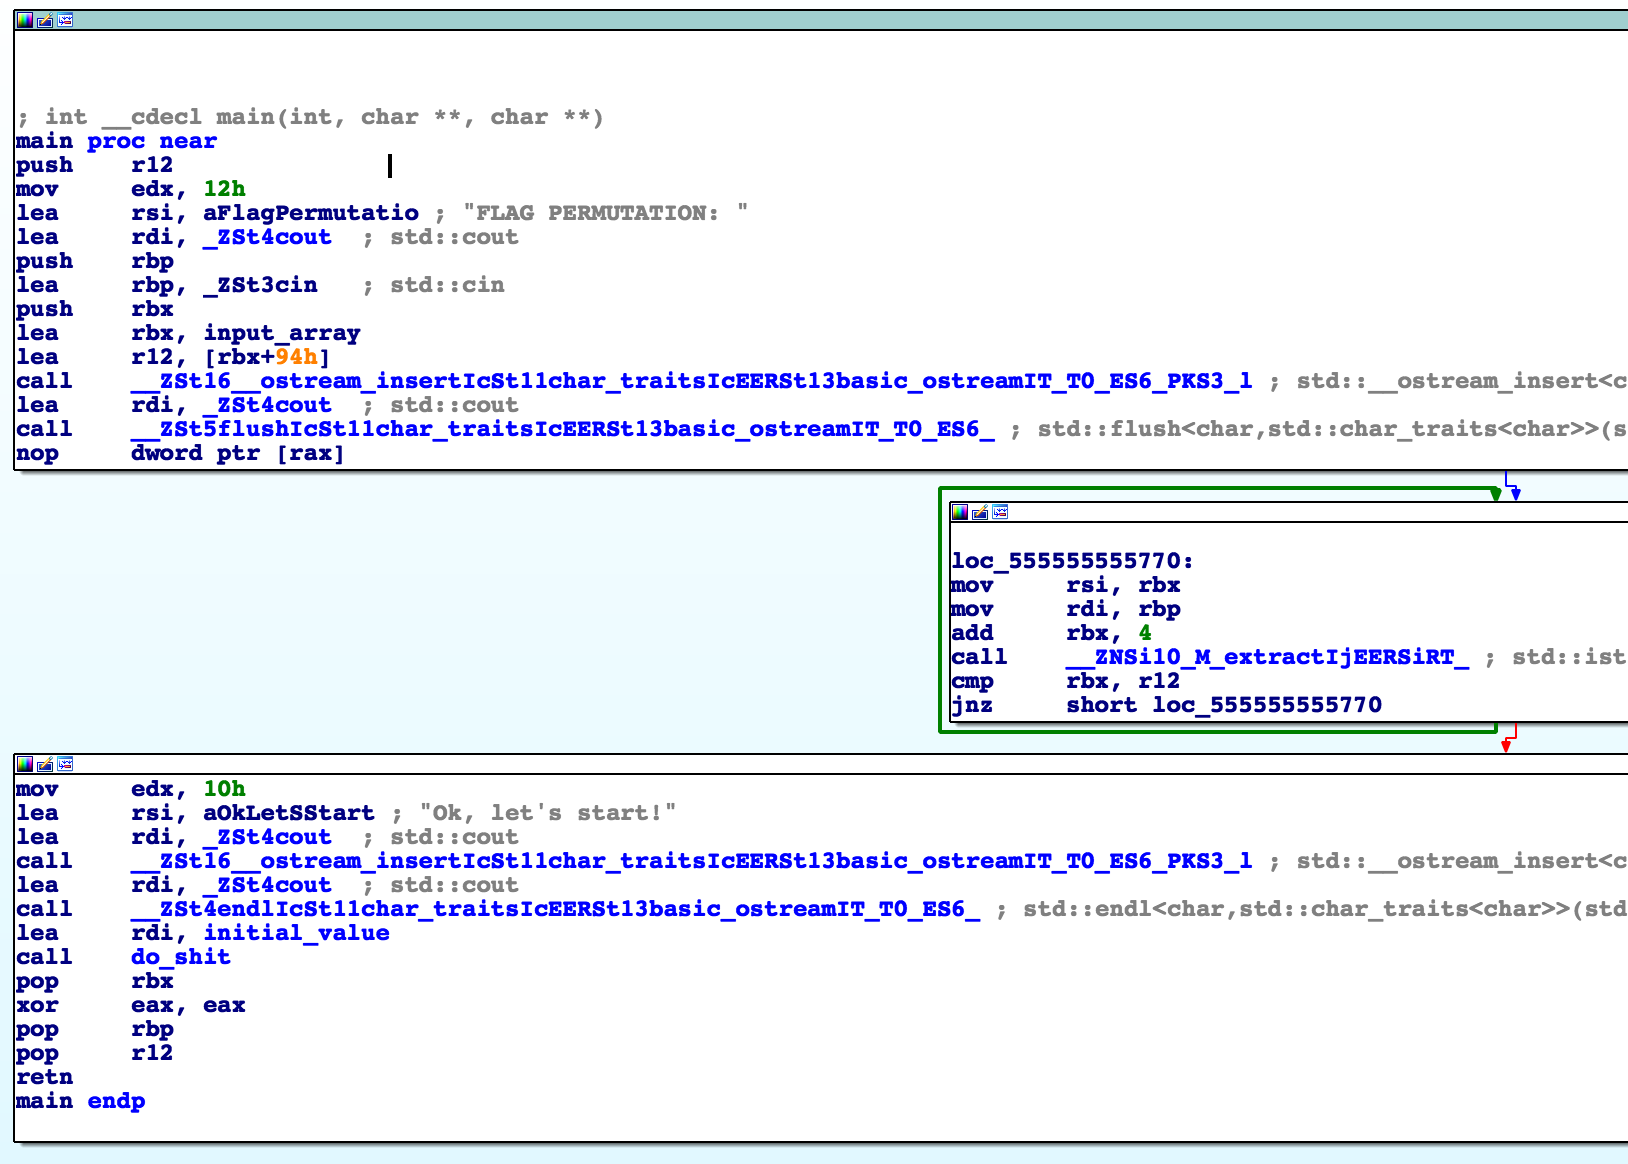Click the edit pencil icon on the main proc block
Screen dimensions: 1628x1164
(45, 20)
